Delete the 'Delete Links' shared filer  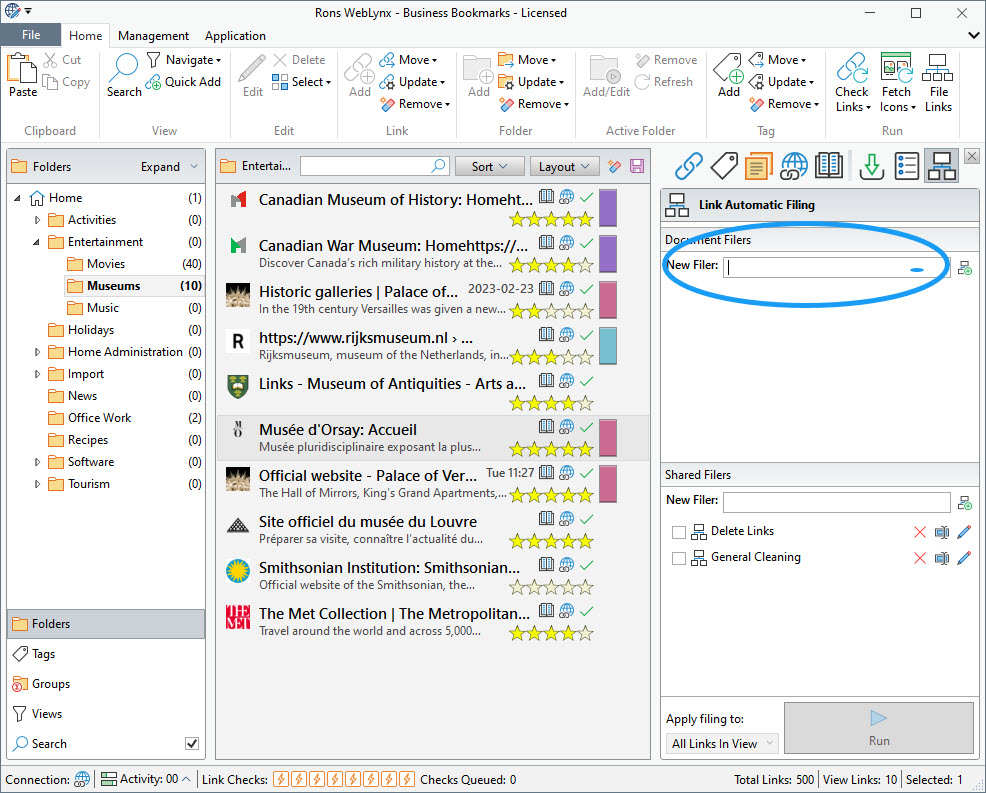(x=919, y=532)
